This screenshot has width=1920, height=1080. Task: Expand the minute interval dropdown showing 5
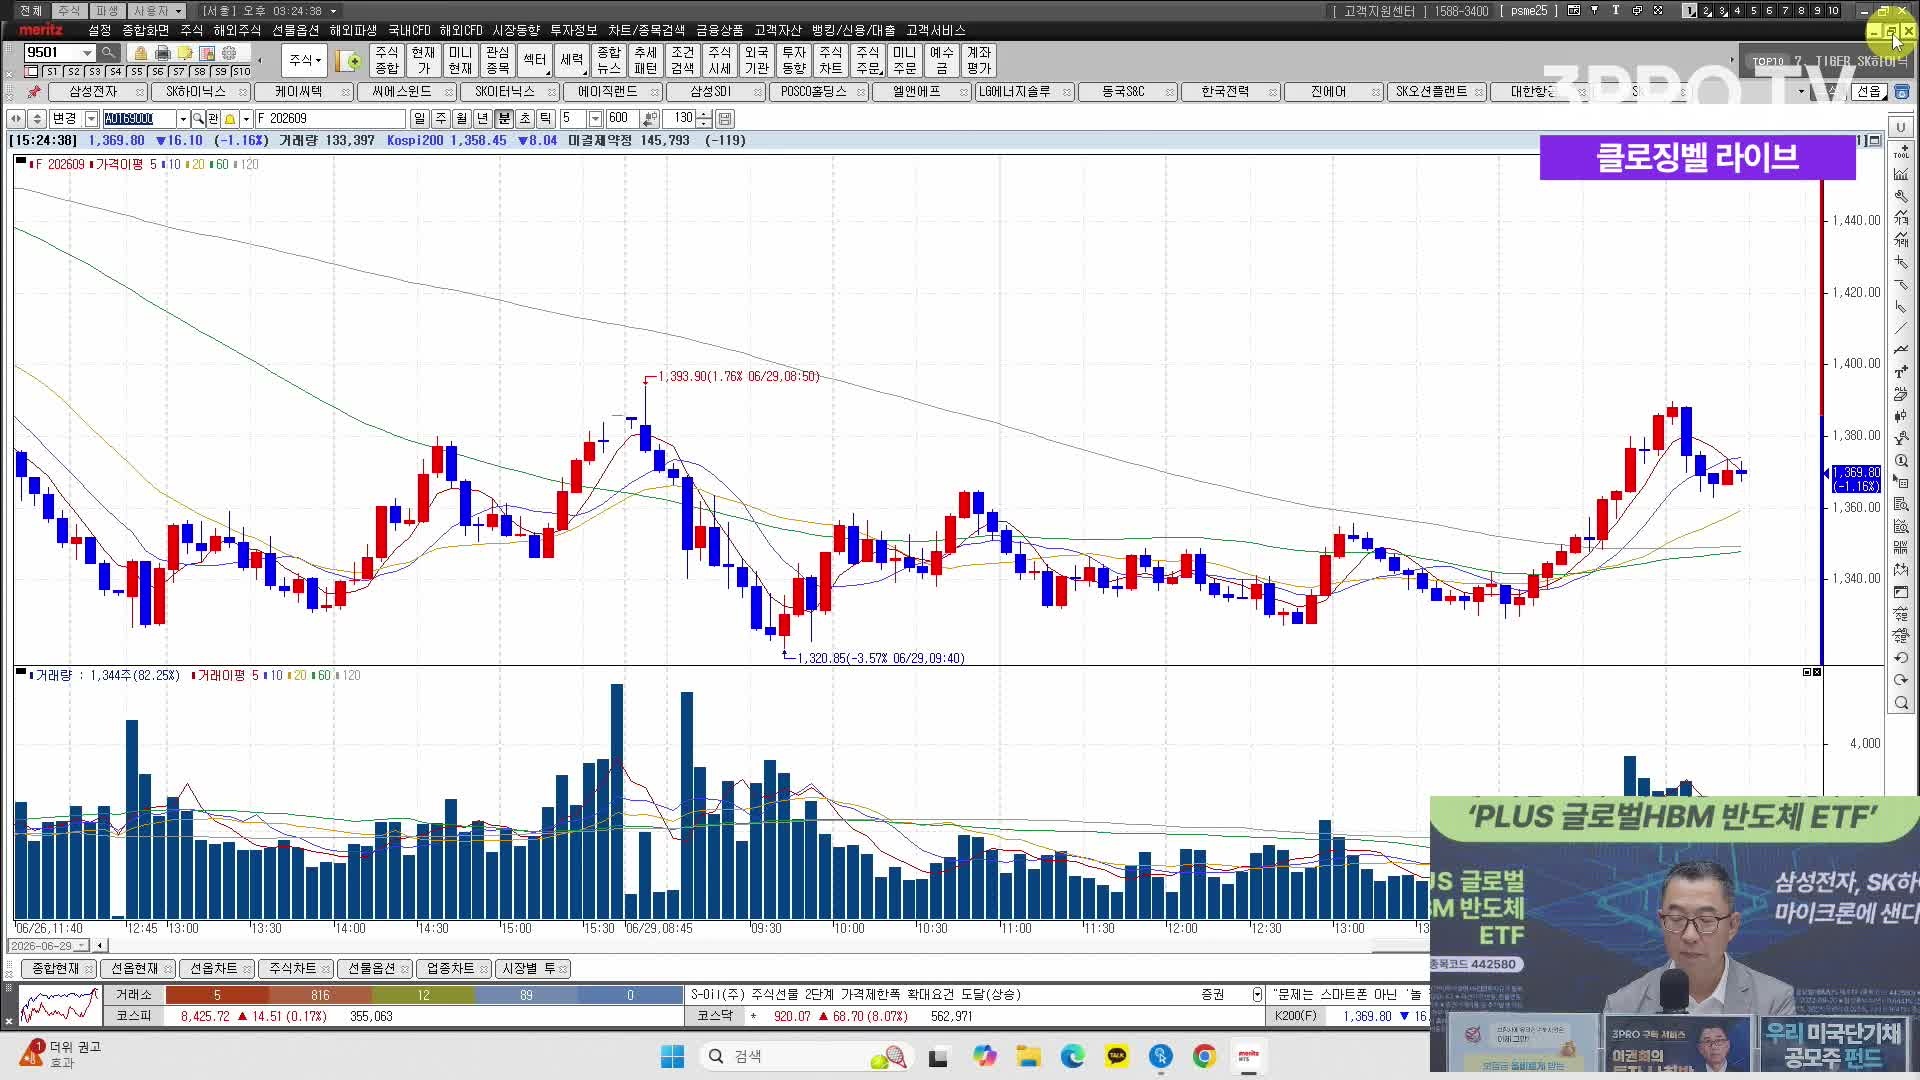[x=595, y=118]
